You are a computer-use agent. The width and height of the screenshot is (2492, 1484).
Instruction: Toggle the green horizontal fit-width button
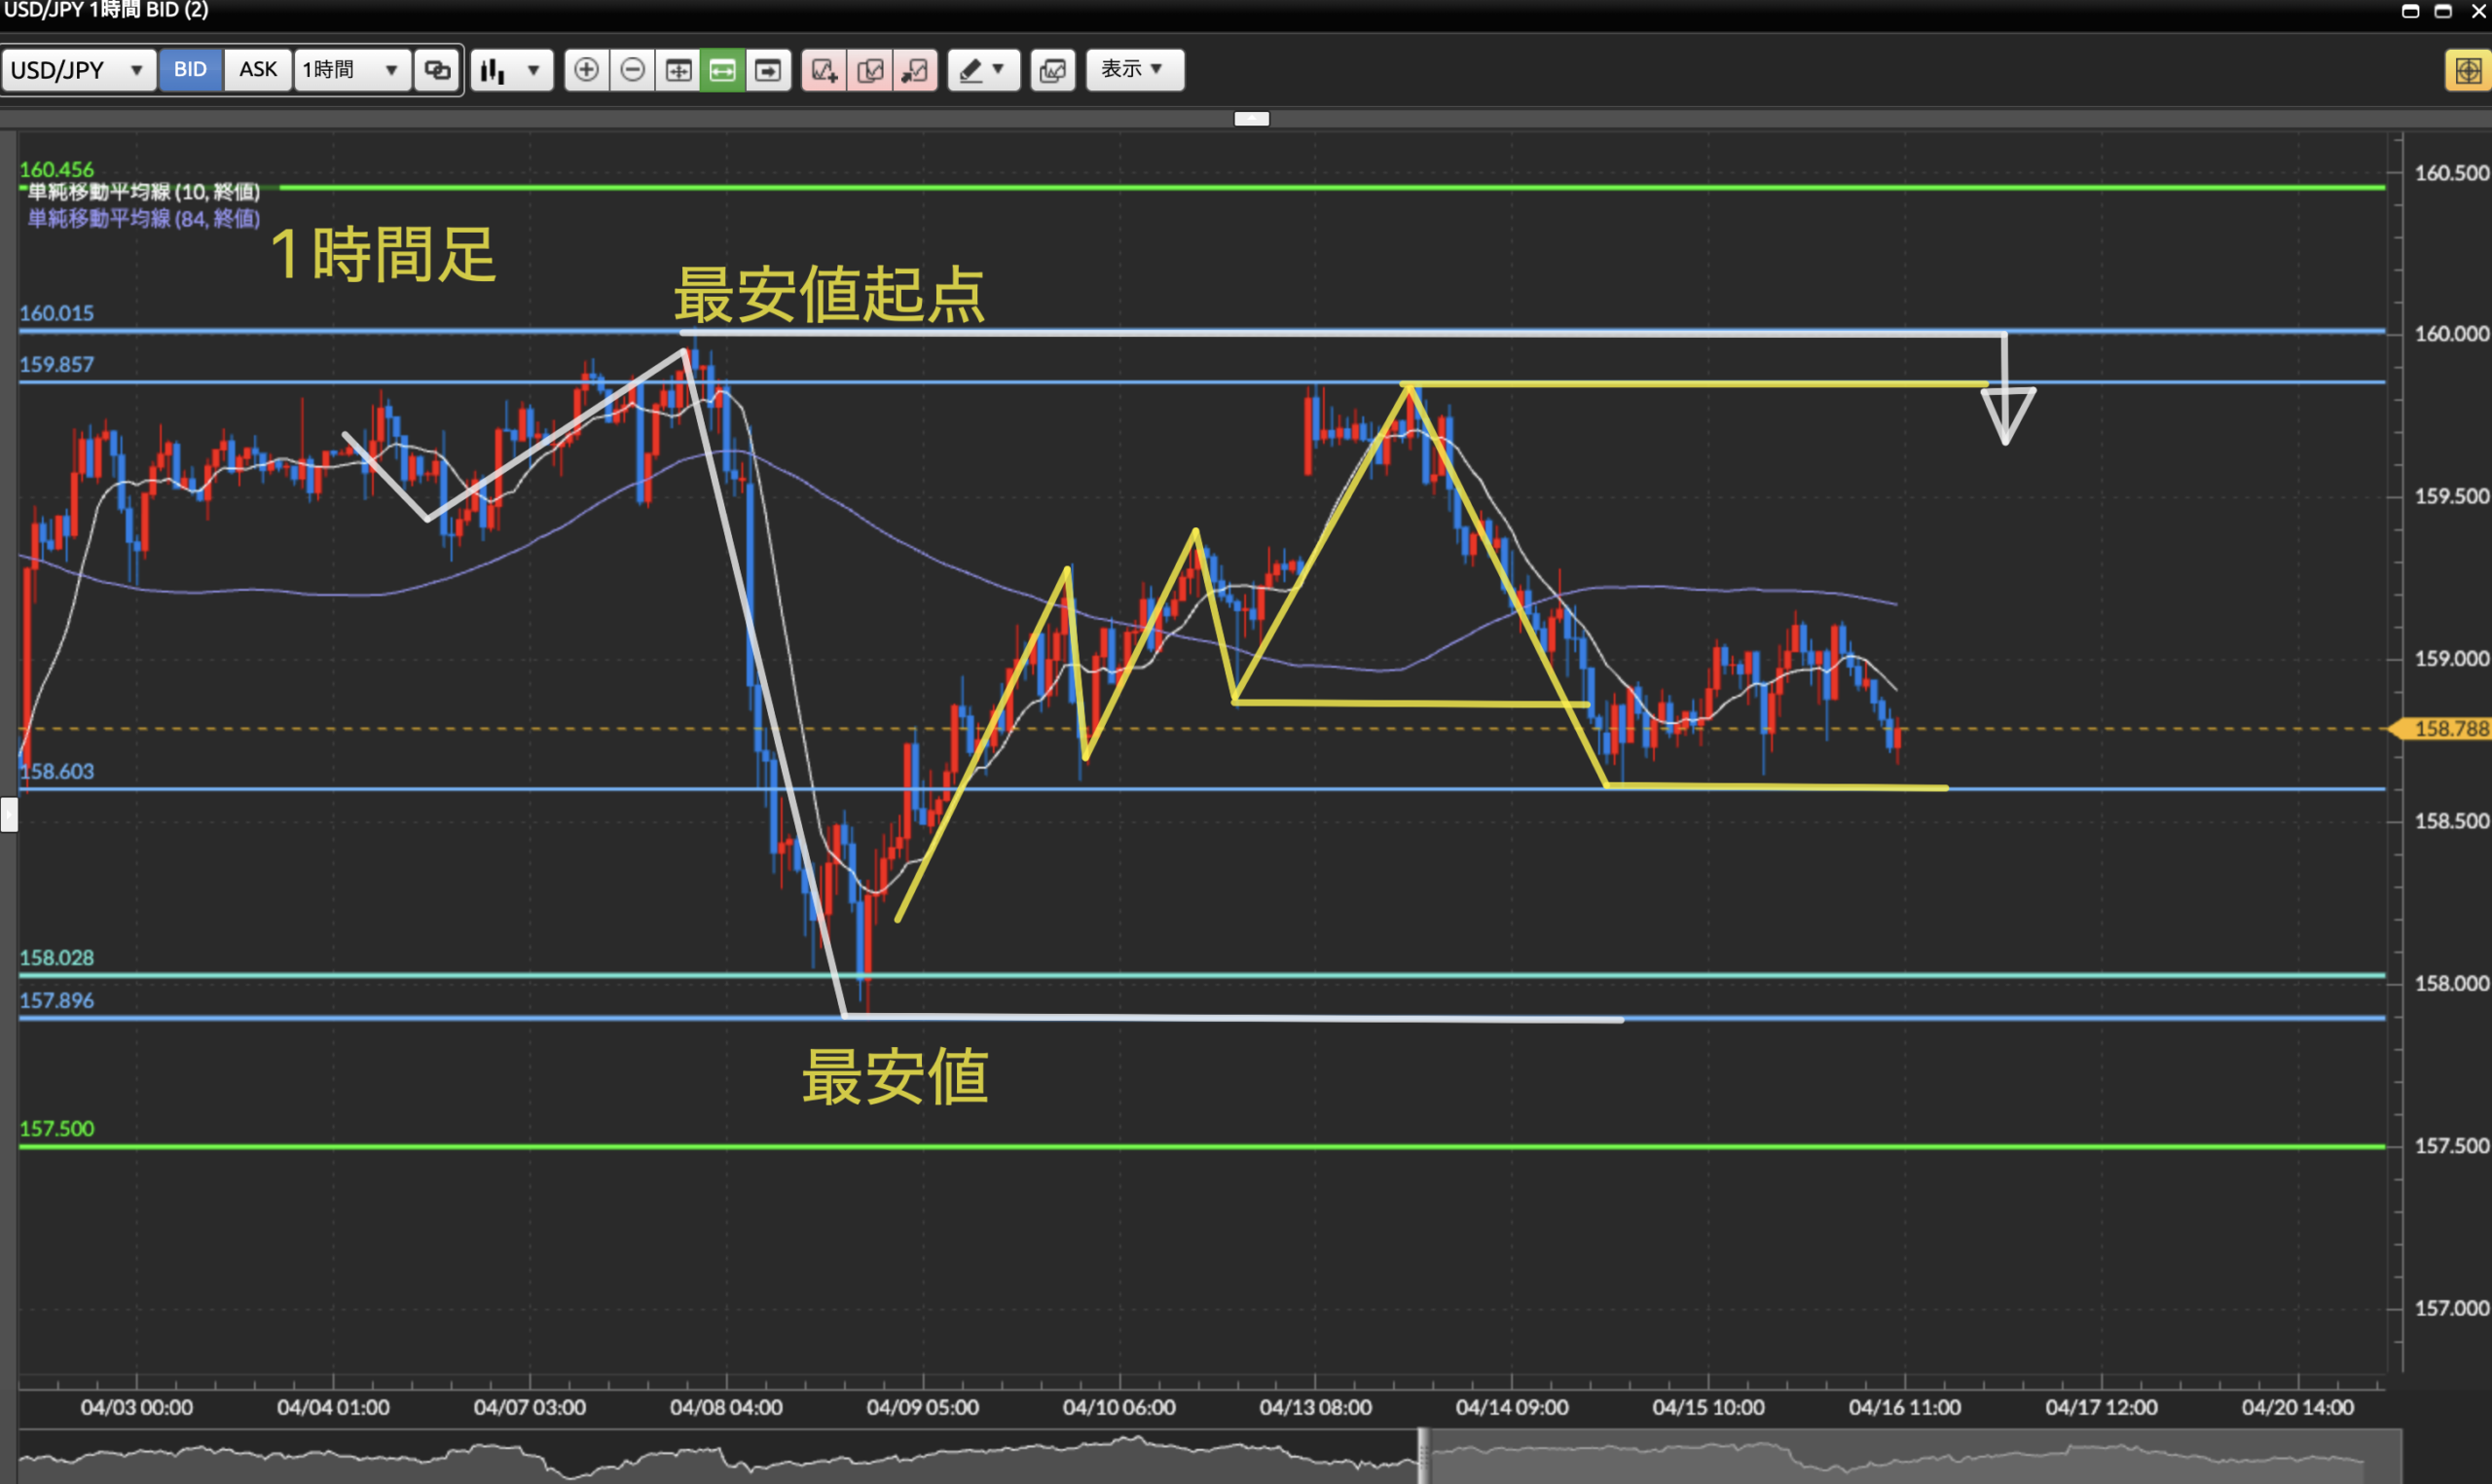tap(722, 70)
